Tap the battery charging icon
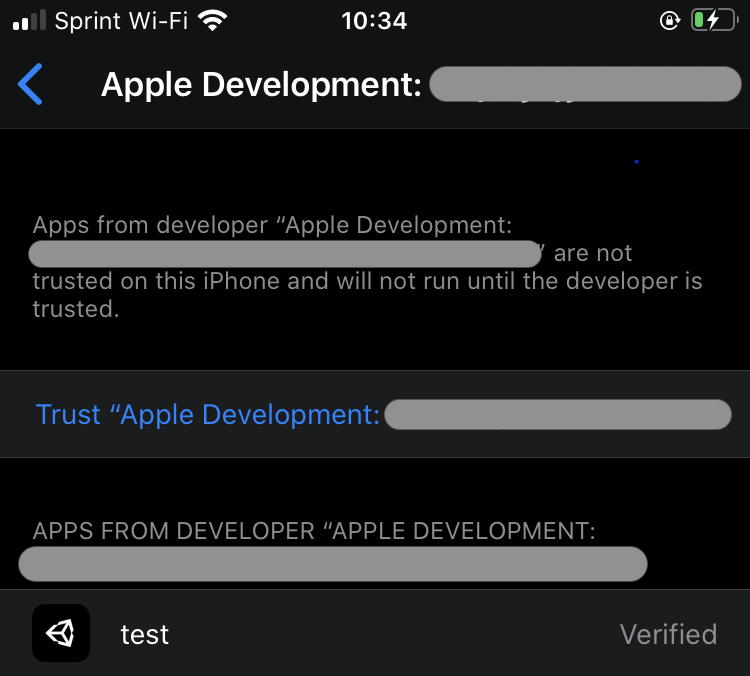This screenshot has width=750, height=676. click(715, 21)
